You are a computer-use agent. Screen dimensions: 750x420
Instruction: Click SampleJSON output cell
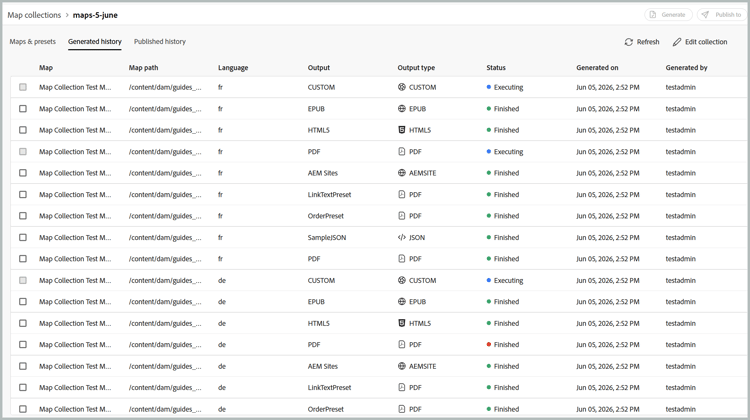[x=327, y=237]
